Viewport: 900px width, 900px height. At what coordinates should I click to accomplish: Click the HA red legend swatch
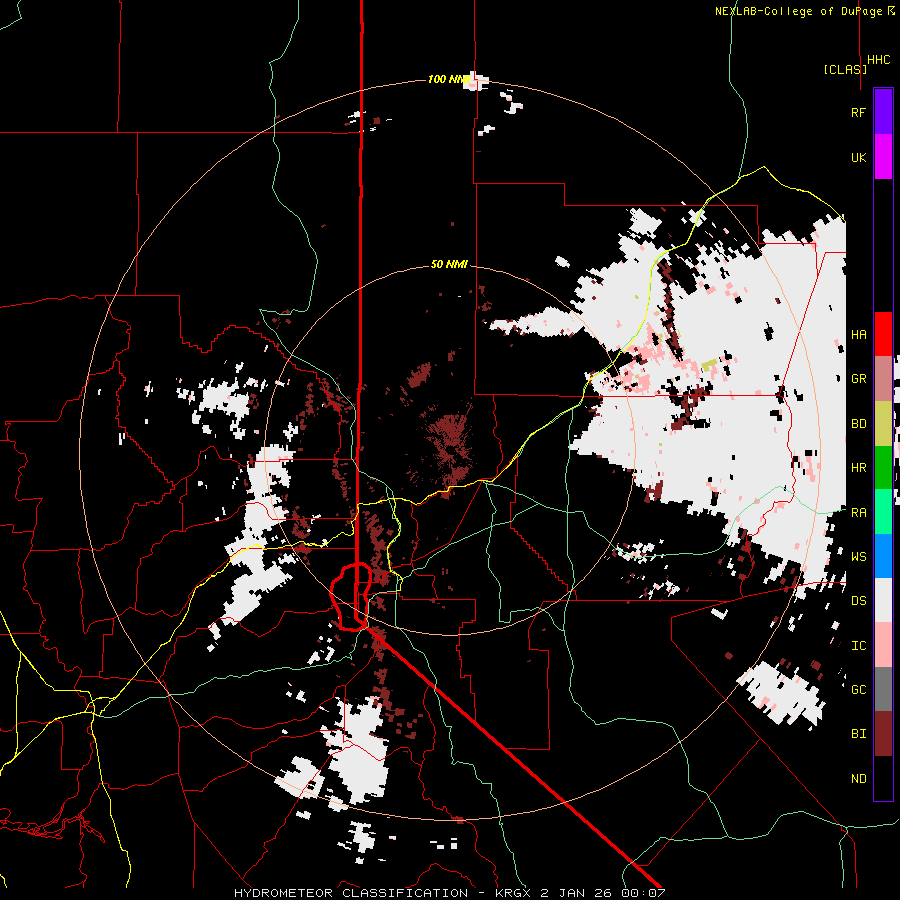point(883,334)
